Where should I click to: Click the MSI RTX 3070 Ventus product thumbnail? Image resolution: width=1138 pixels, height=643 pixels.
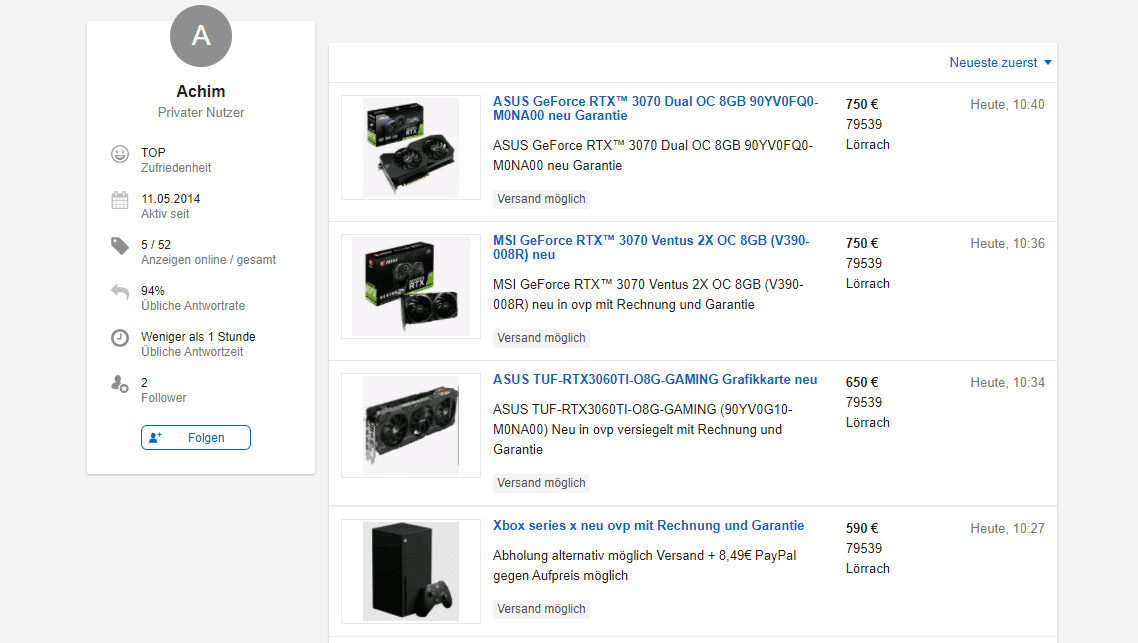coord(411,286)
